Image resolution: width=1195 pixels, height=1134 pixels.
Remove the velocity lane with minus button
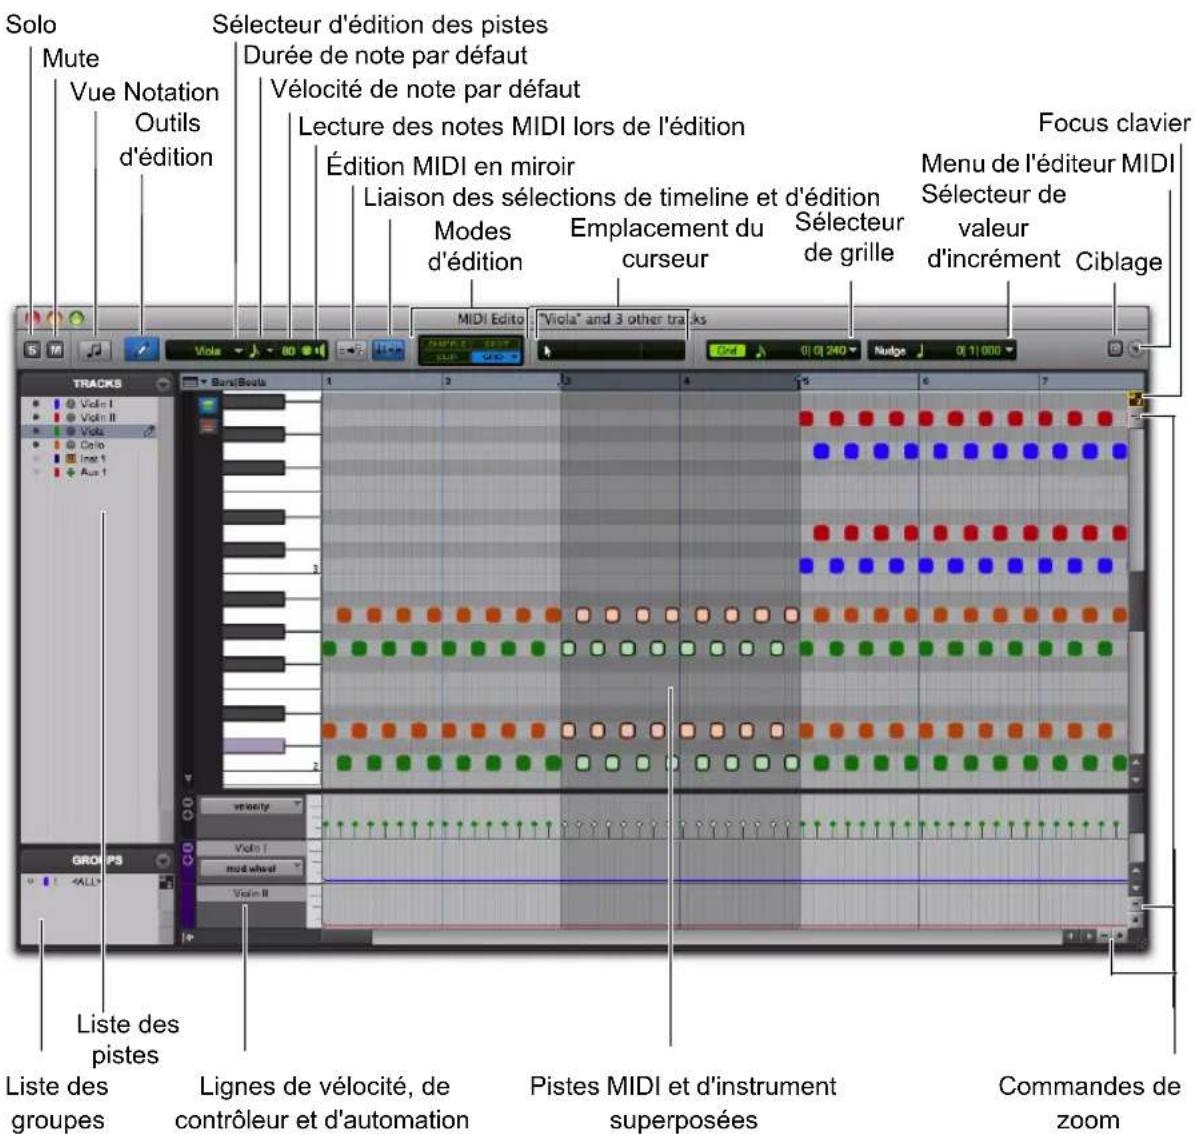[x=187, y=802]
